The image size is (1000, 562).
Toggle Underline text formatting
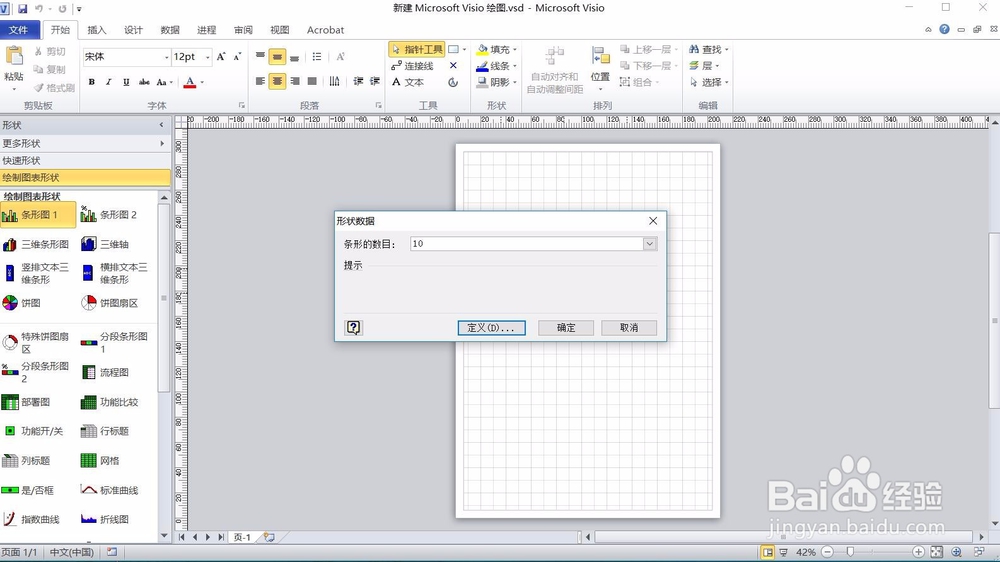126,82
